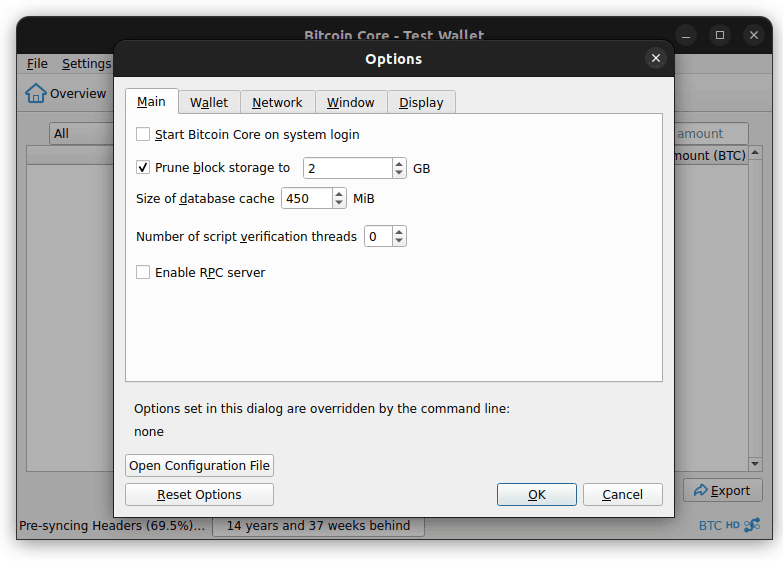Decrease script verification threads
783x561 pixels.
point(398,241)
